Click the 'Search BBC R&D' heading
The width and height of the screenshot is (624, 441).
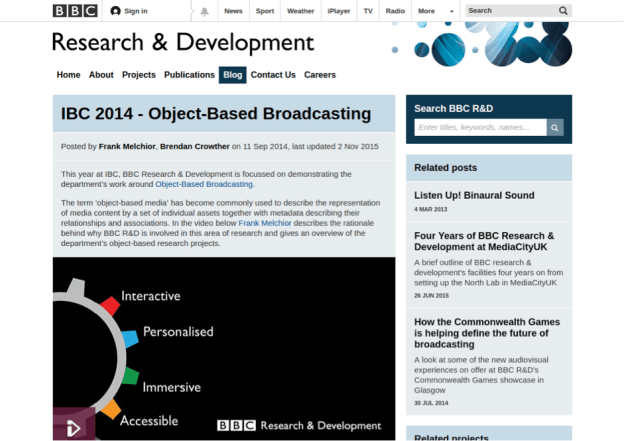tap(454, 109)
